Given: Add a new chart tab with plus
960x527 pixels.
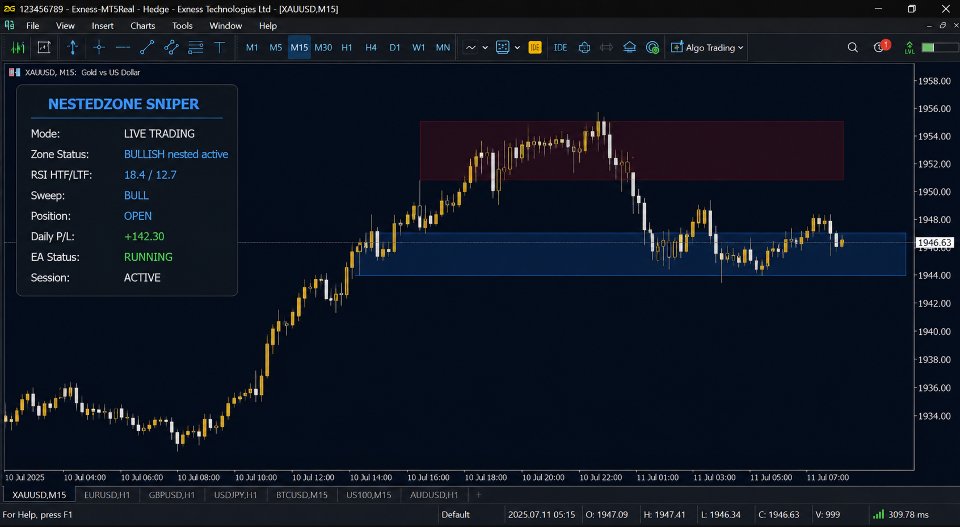Looking at the screenshot, I should (x=479, y=495).
